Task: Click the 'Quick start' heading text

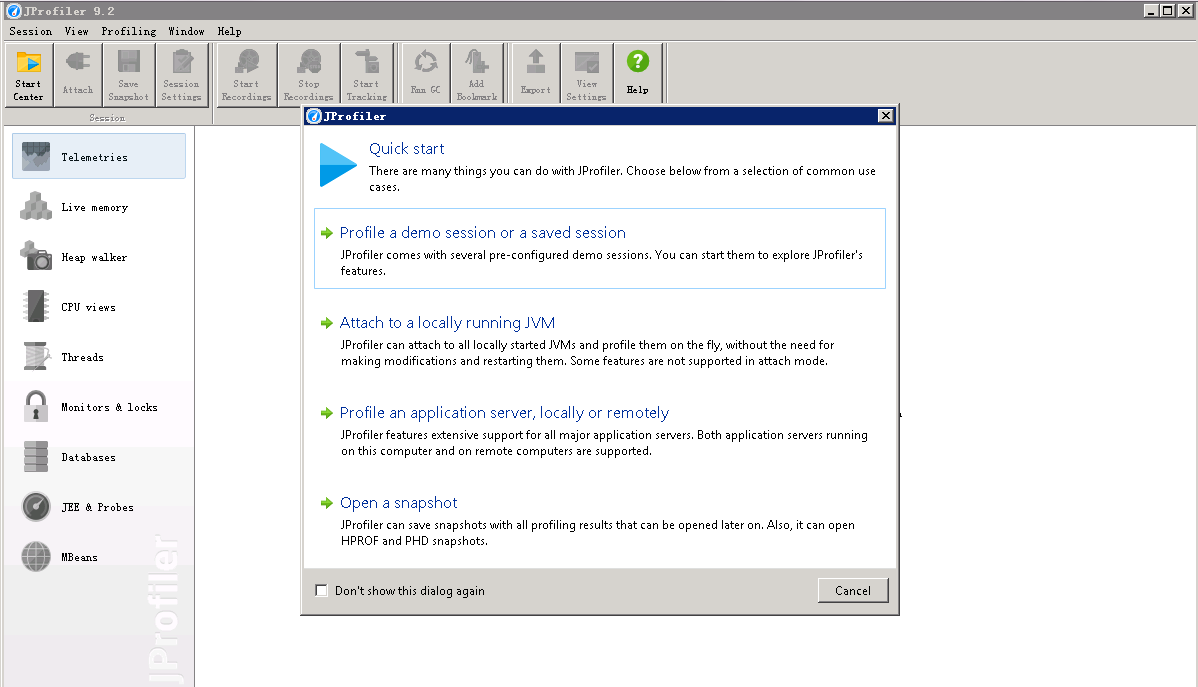Action: pyautogui.click(x=406, y=149)
